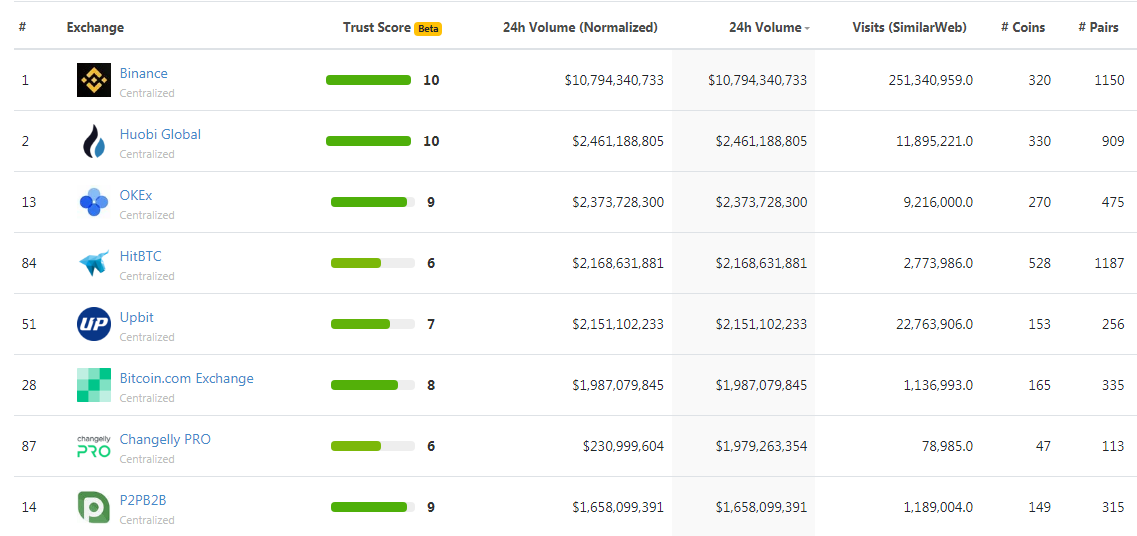Sort table by # rank column header
The width and height of the screenshot is (1137, 536).
coord(22,28)
